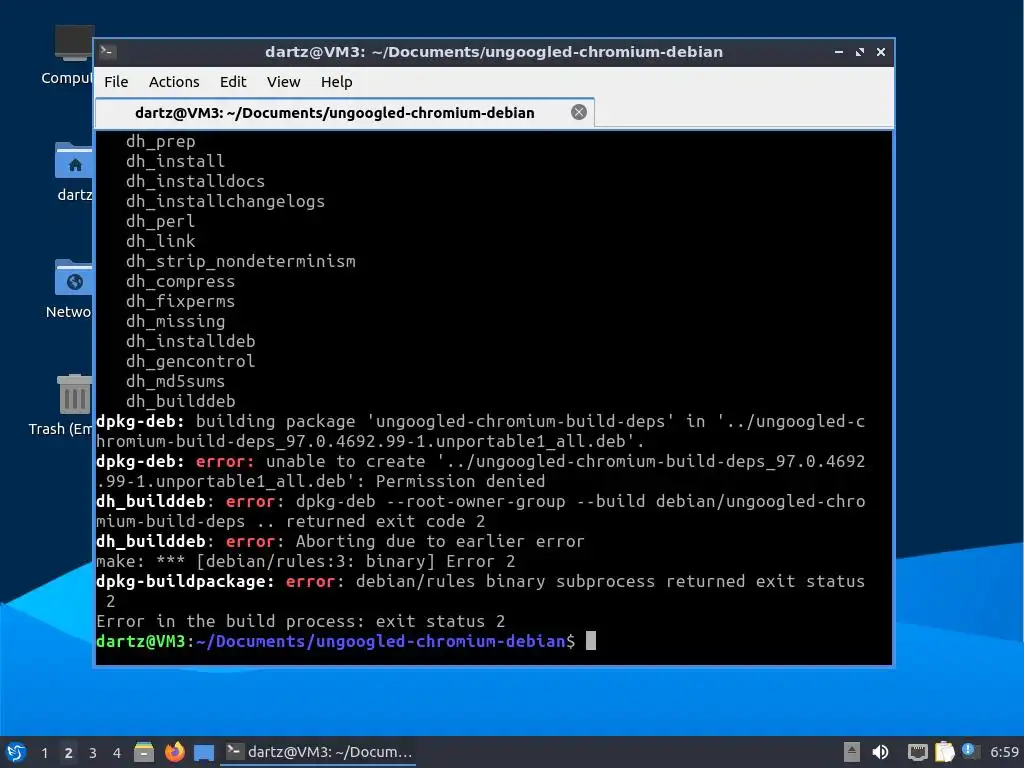Open the View menu
This screenshot has height=768, width=1024.
(283, 82)
